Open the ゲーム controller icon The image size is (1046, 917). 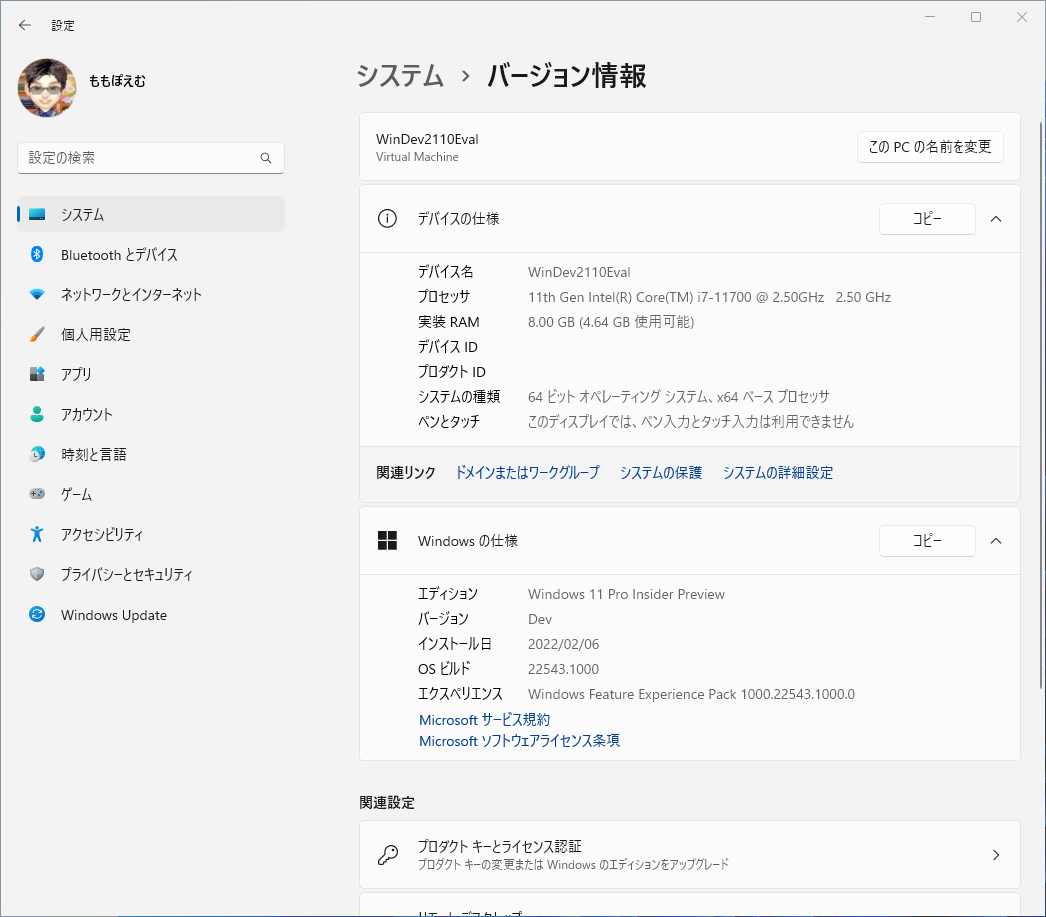click(37, 494)
